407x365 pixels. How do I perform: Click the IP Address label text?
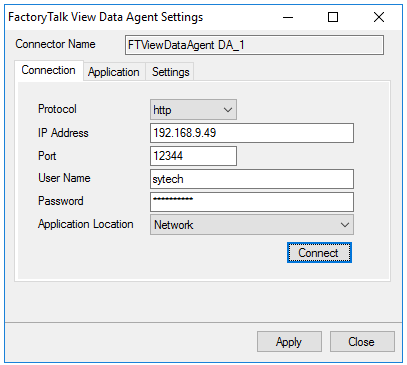tap(63, 133)
